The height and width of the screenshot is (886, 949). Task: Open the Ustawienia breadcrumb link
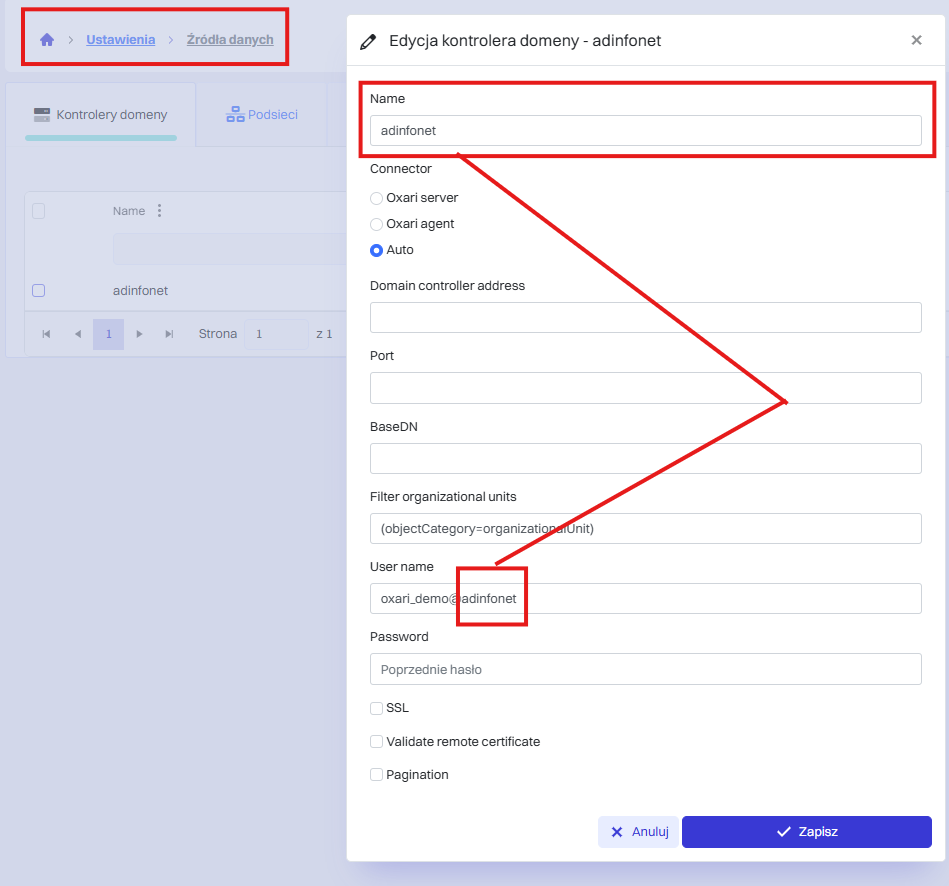coord(120,40)
